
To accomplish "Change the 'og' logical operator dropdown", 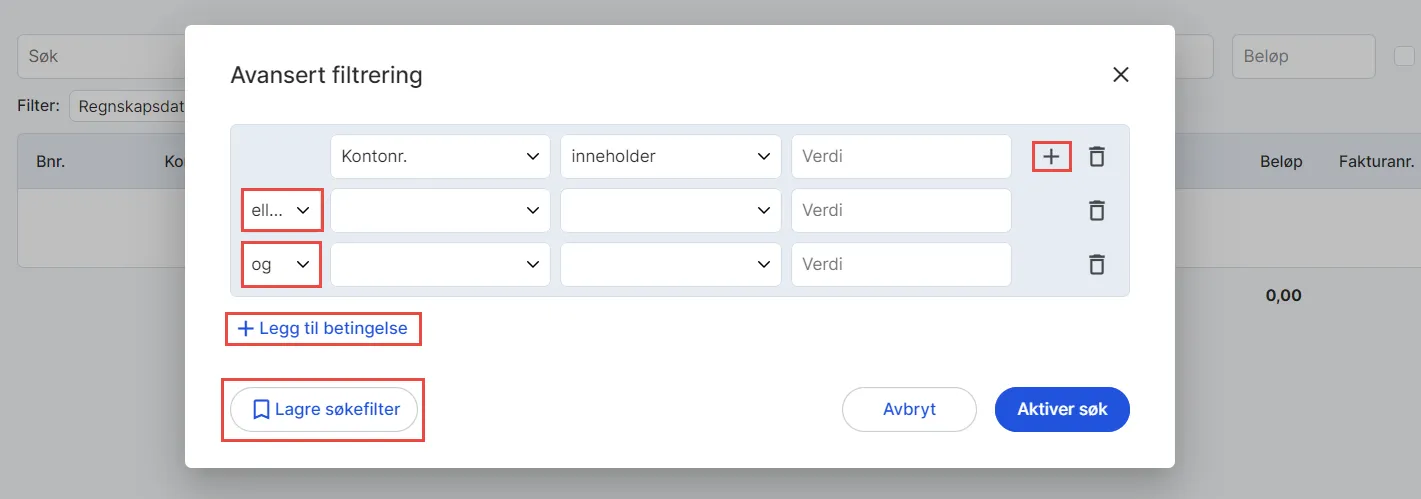I will click(x=281, y=265).
